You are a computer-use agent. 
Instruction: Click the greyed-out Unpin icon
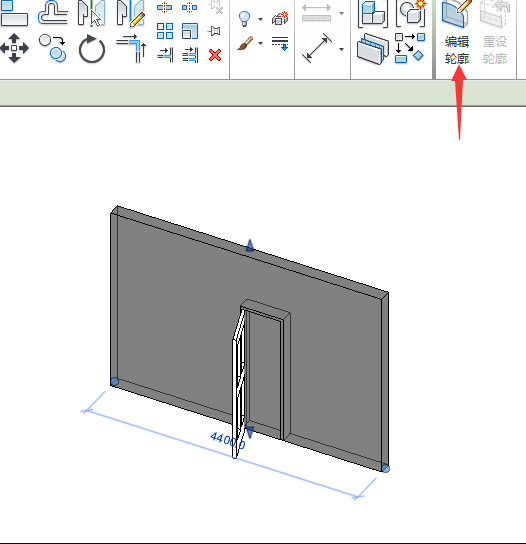point(215,7)
